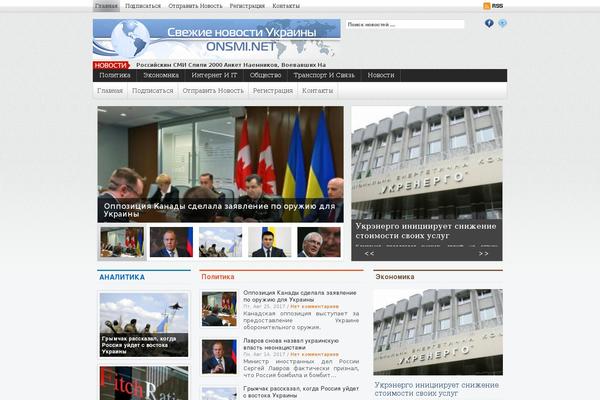Screen dimensions: 600x400
Task: Open the Facebook page icon
Action: point(489,23)
